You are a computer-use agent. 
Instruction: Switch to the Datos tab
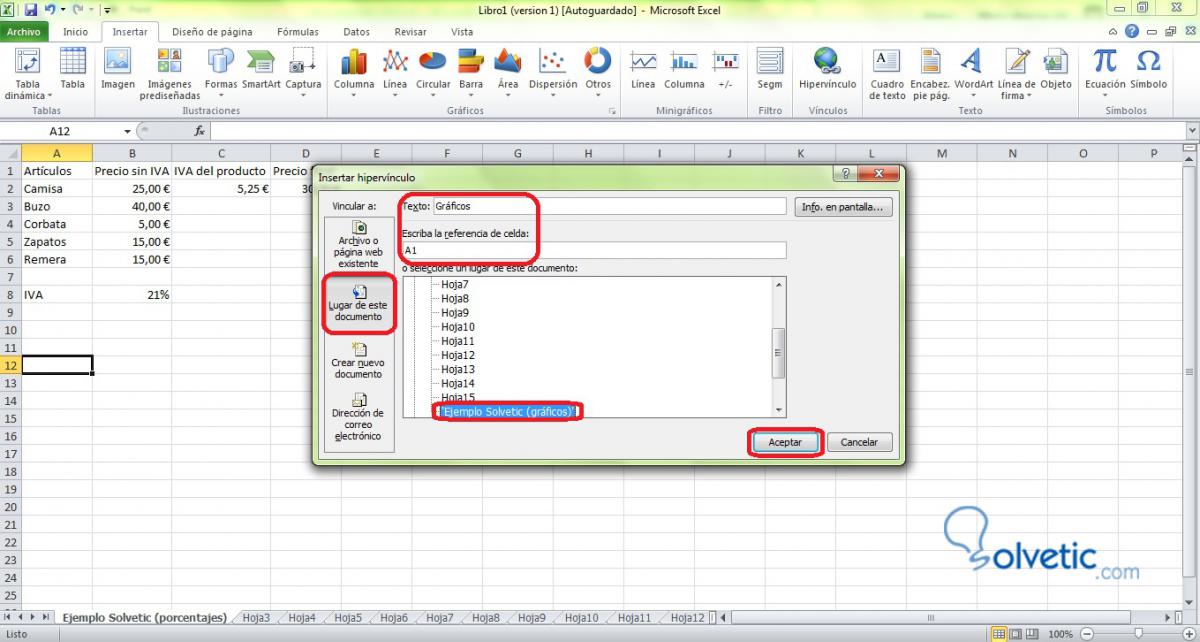(x=356, y=32)
